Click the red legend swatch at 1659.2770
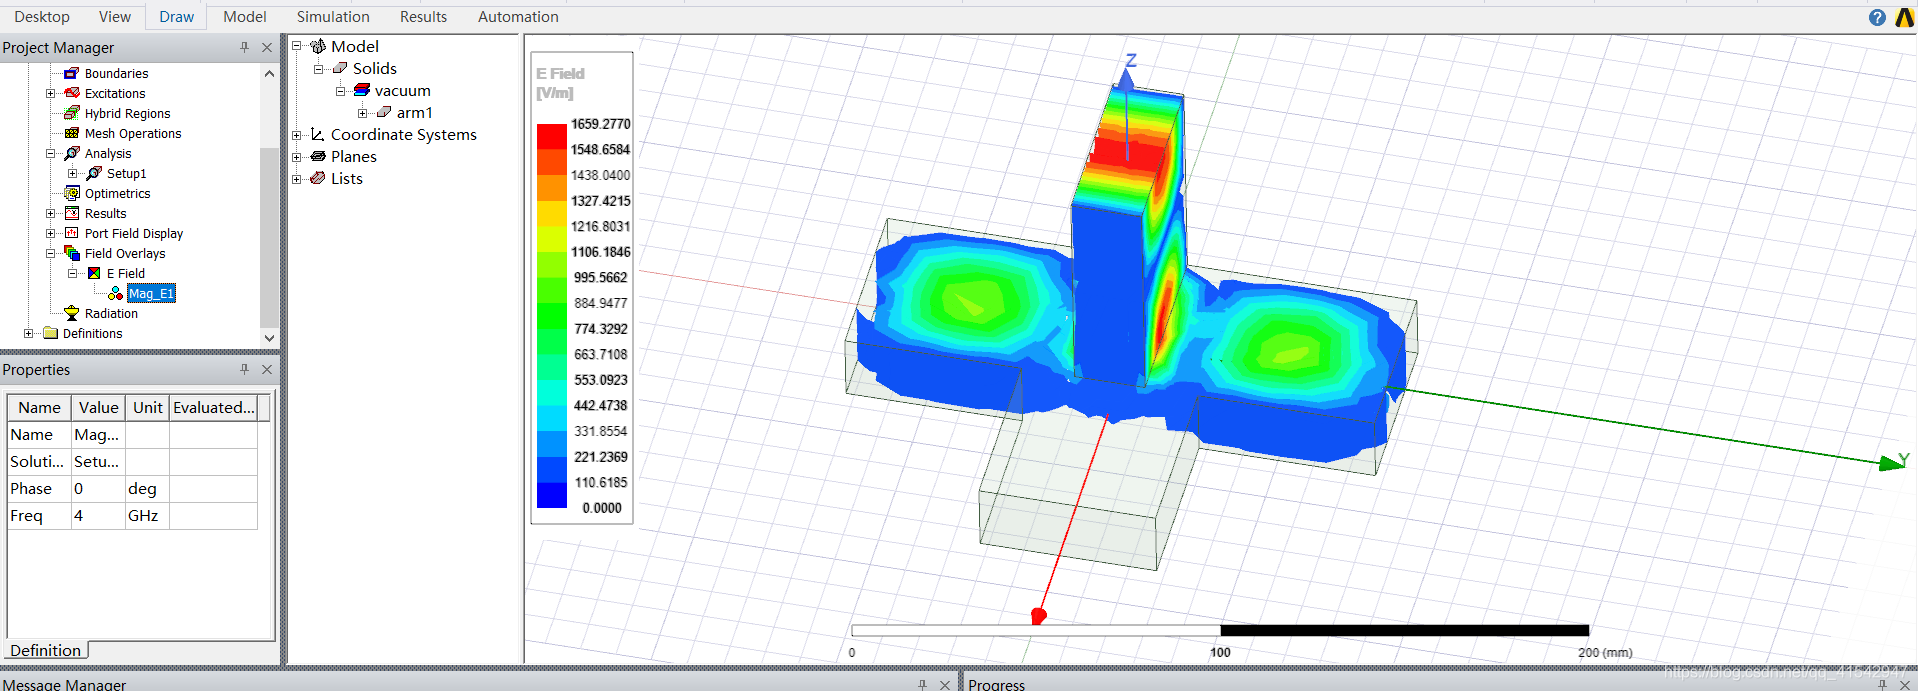Screen dimensions: 1918x691 click(x=552, y=136)
